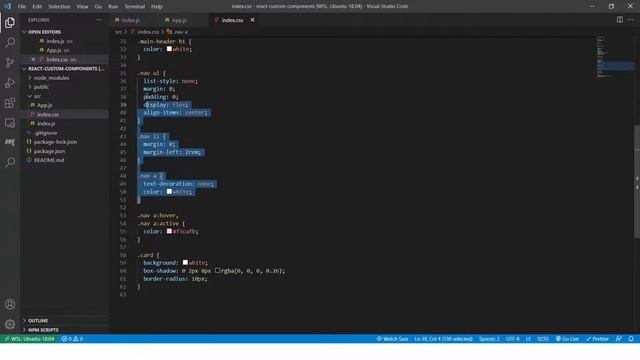Click the code minimap overview
Viewport: 640px width, 360px height.
pos(615,57)
